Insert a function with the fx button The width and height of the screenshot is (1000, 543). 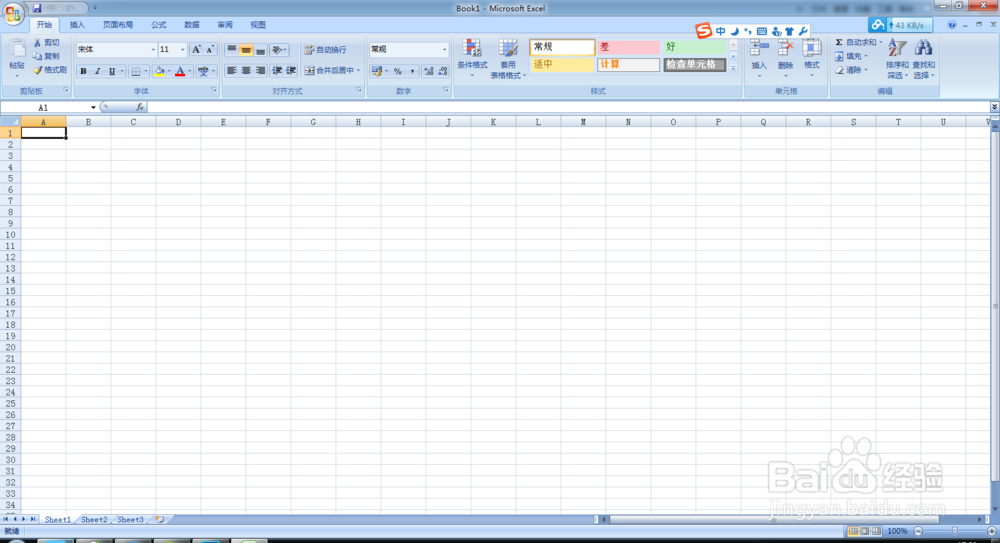140,107
